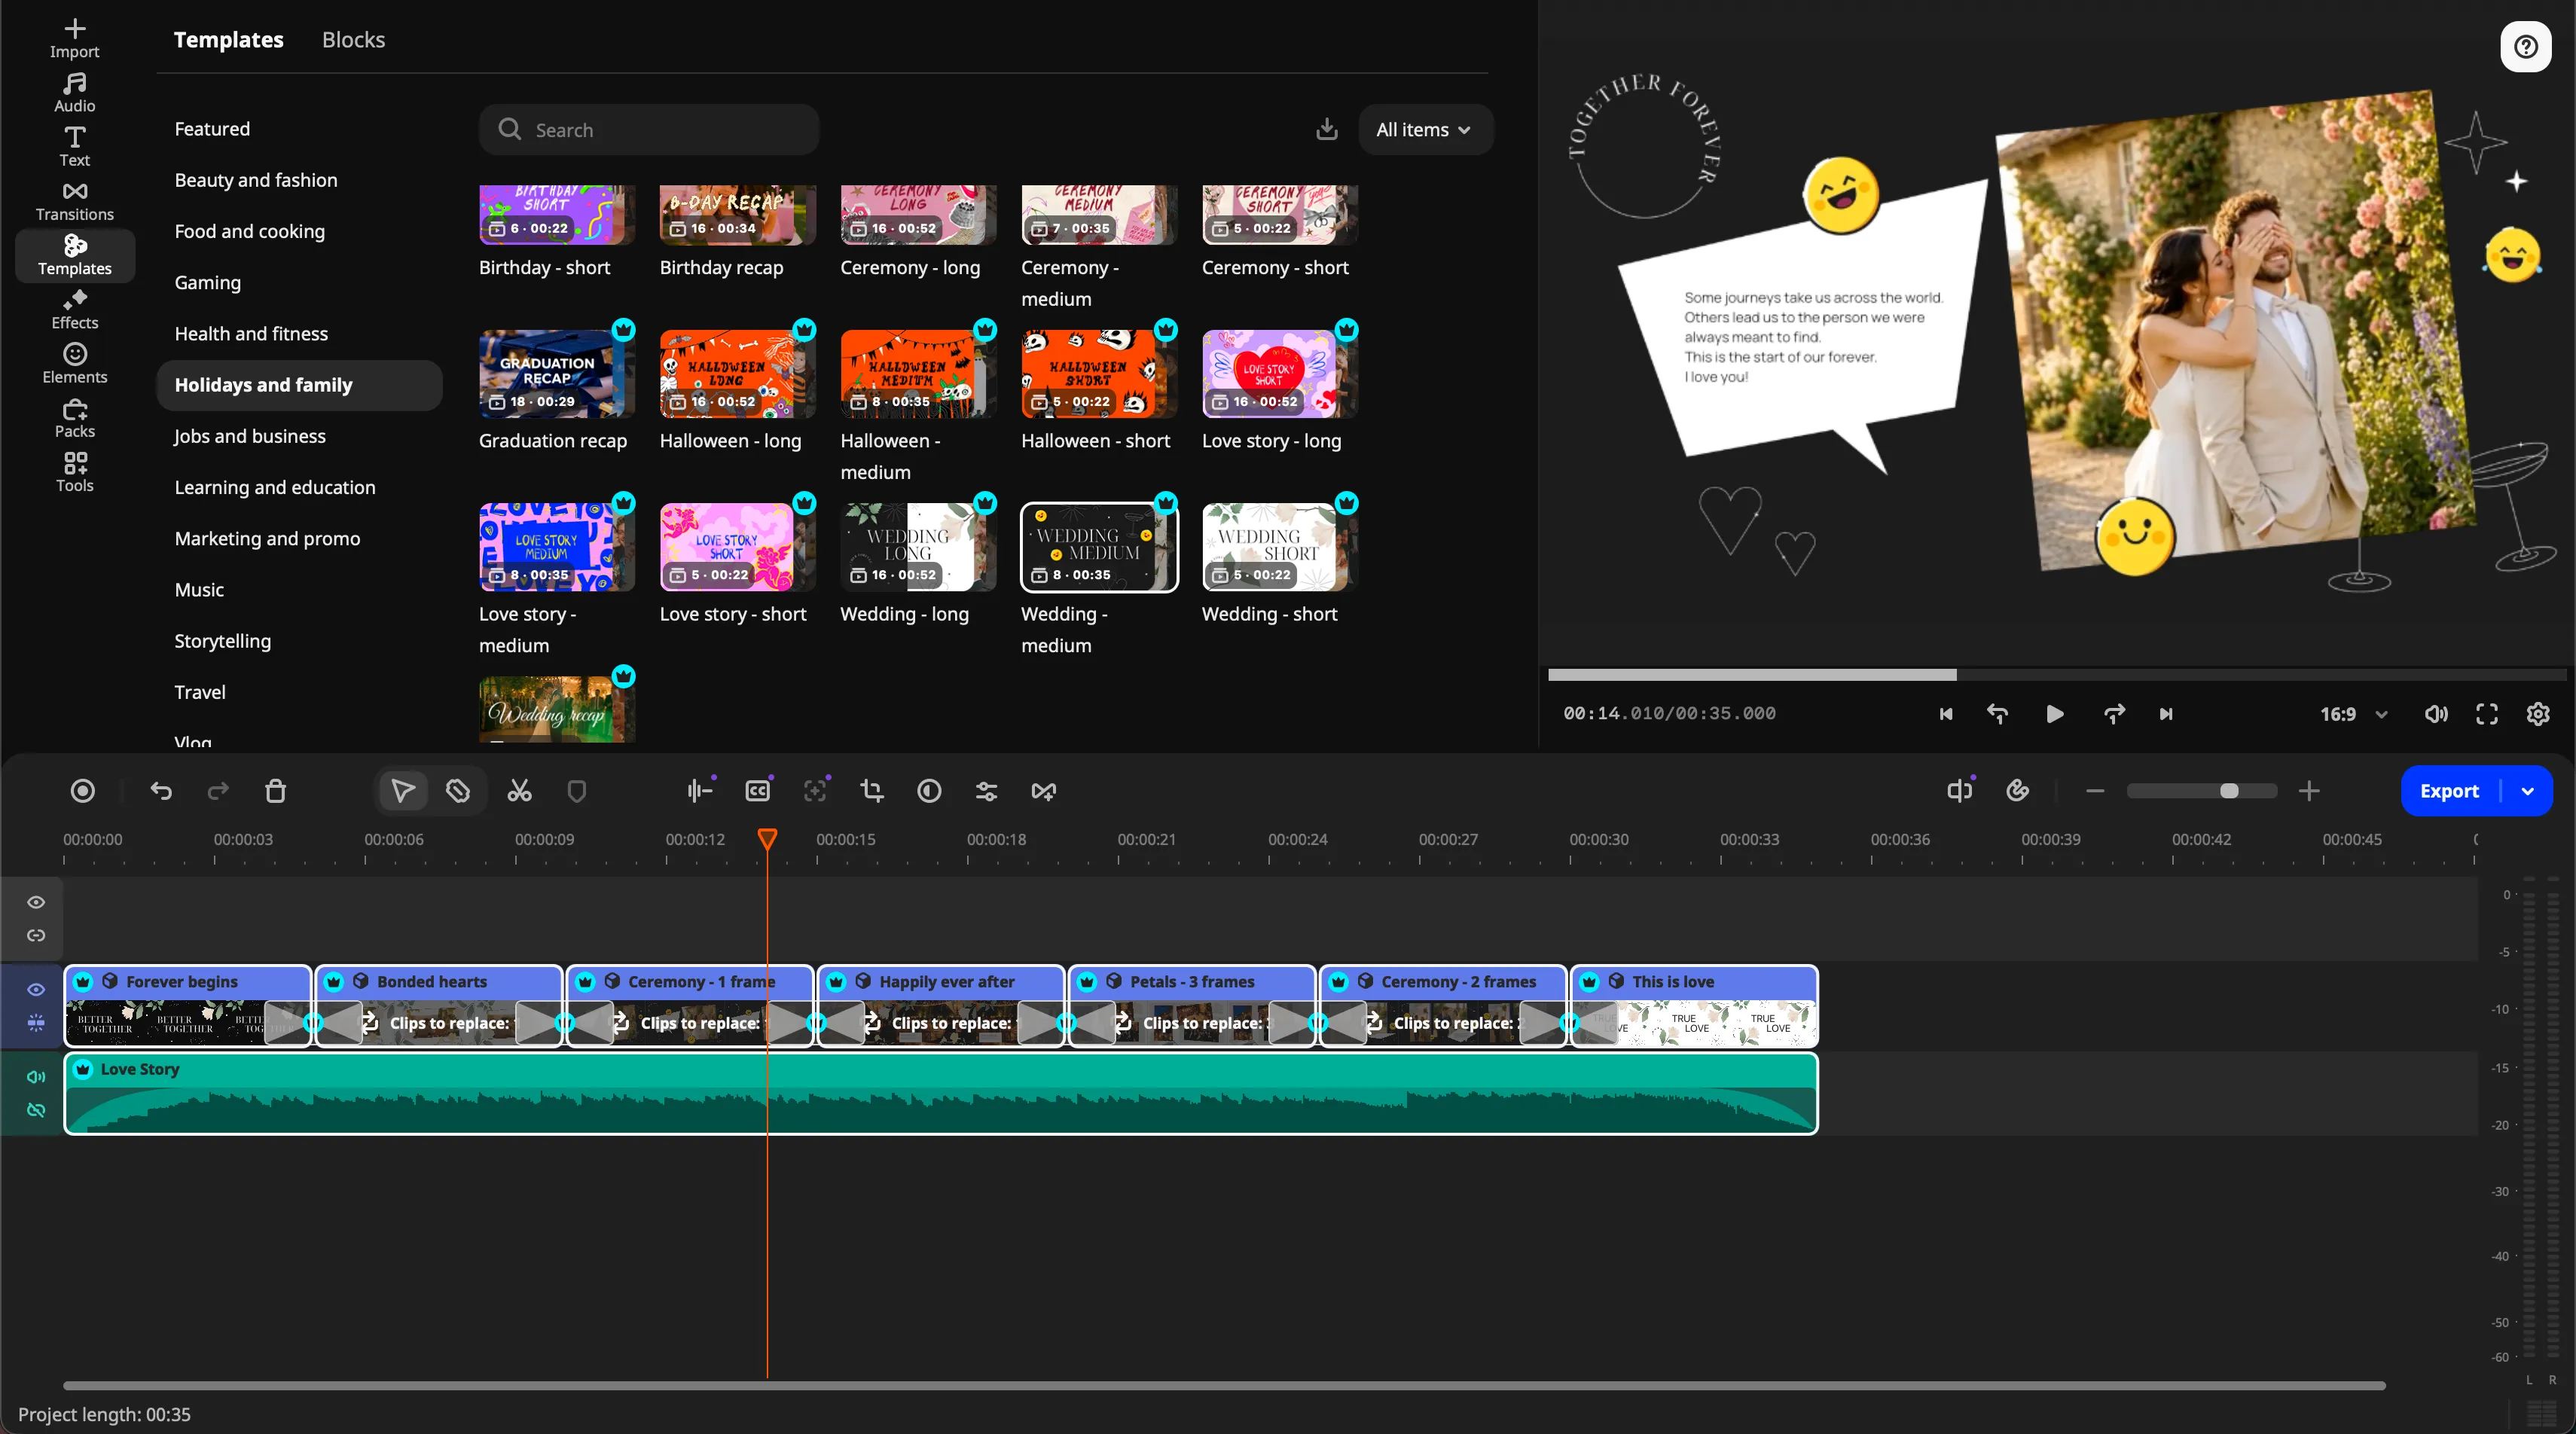Open the Elements panel

tap(74, 364)
